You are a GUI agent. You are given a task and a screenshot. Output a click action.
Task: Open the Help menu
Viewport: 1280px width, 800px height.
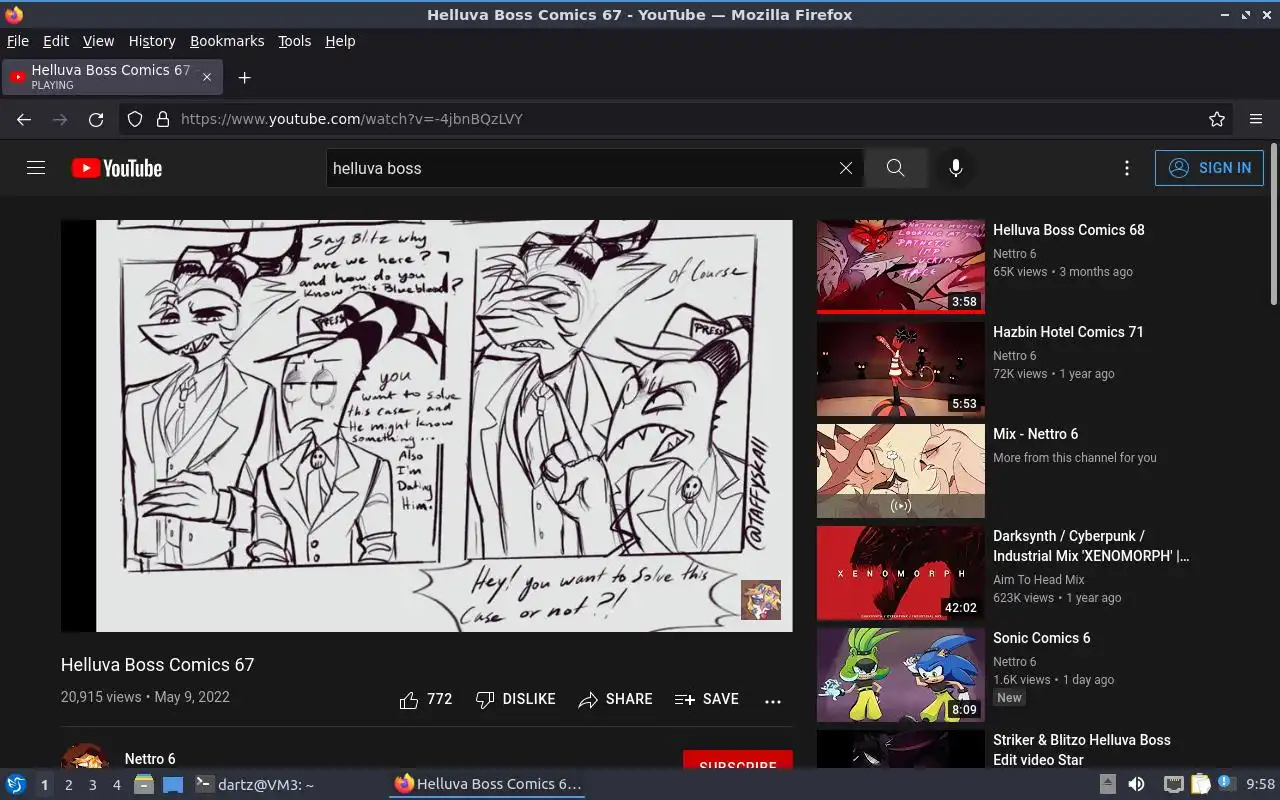[340, 41]
